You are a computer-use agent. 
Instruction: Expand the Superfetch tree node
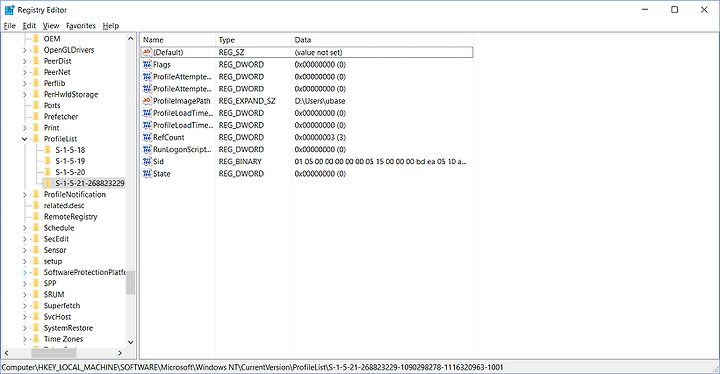point(25,306)
